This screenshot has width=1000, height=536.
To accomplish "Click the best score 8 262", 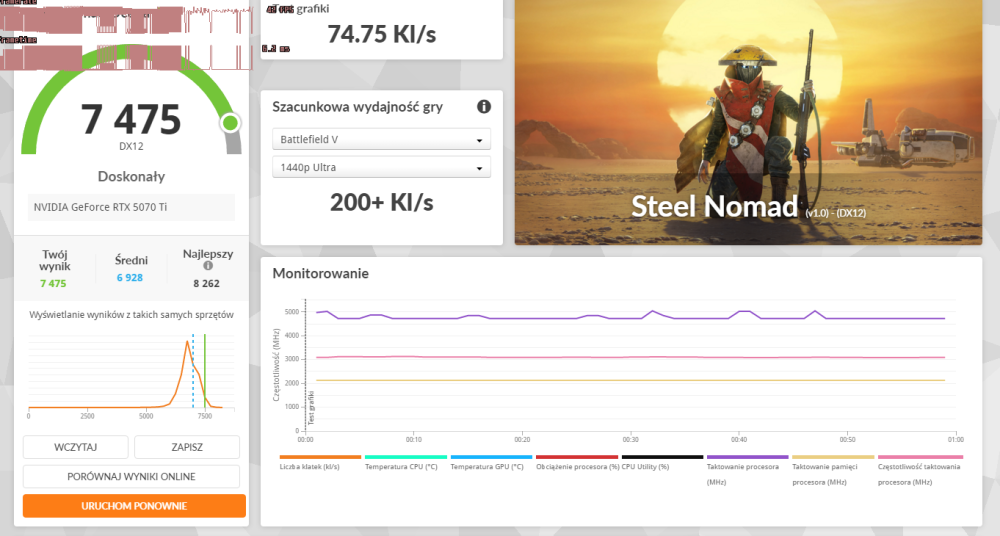I will coord(207,283).
